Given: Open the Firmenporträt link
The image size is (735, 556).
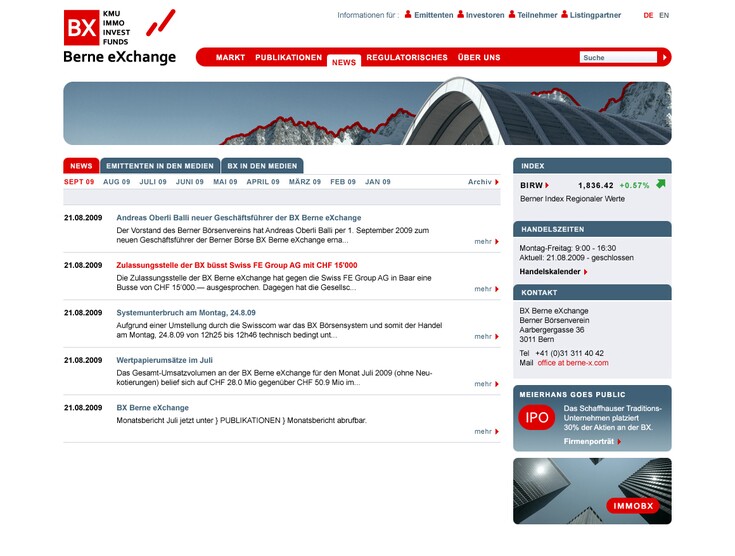Looking at the screenshot, I should click(589, 442).
